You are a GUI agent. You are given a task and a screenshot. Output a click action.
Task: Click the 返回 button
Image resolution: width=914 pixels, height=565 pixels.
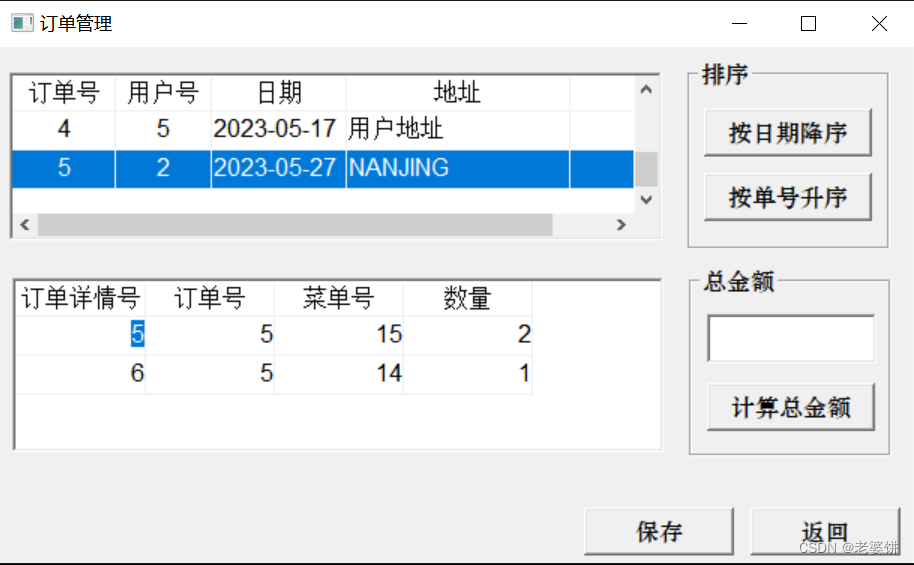tap(825, 531)
